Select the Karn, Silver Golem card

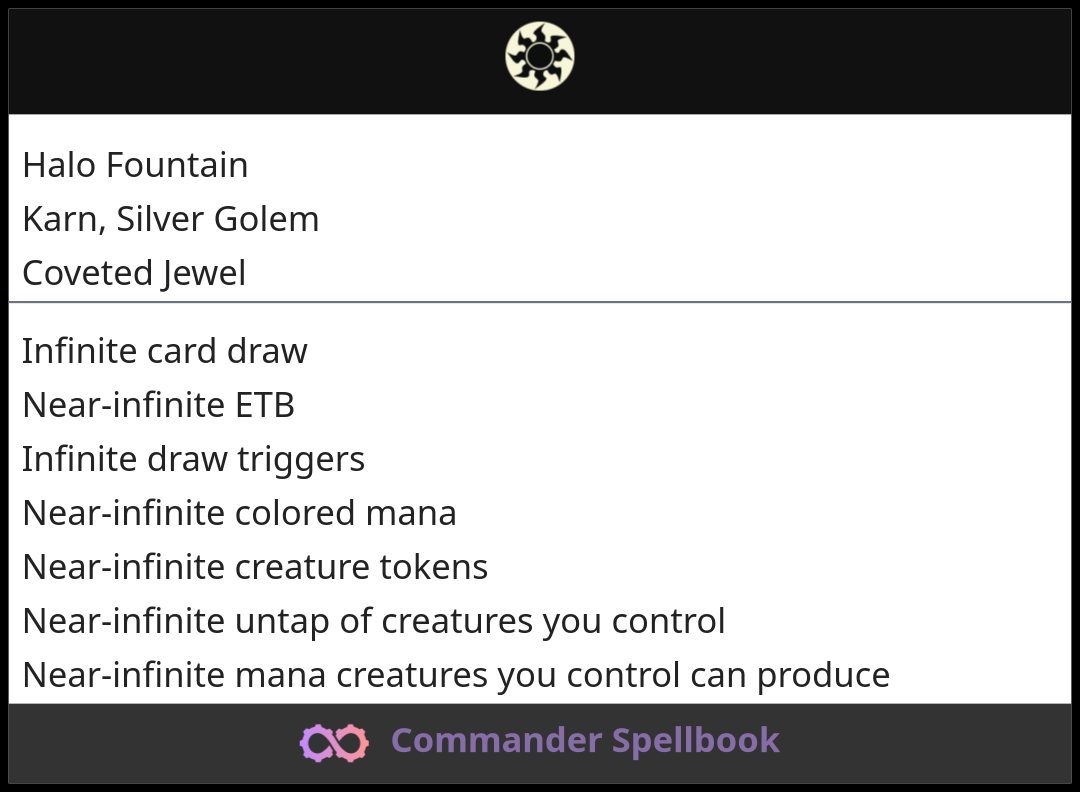tap(170, 219)
